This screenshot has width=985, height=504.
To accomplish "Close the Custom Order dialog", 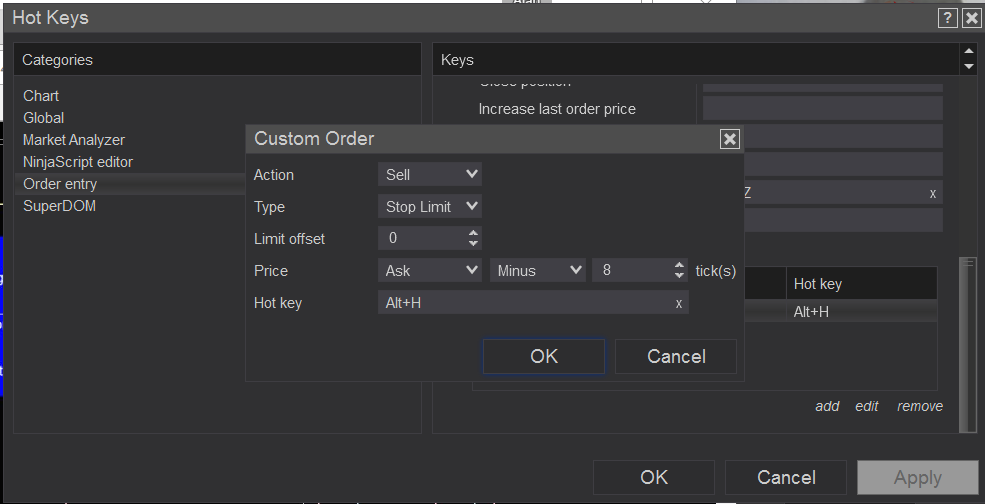I will (x=730, y=139).
